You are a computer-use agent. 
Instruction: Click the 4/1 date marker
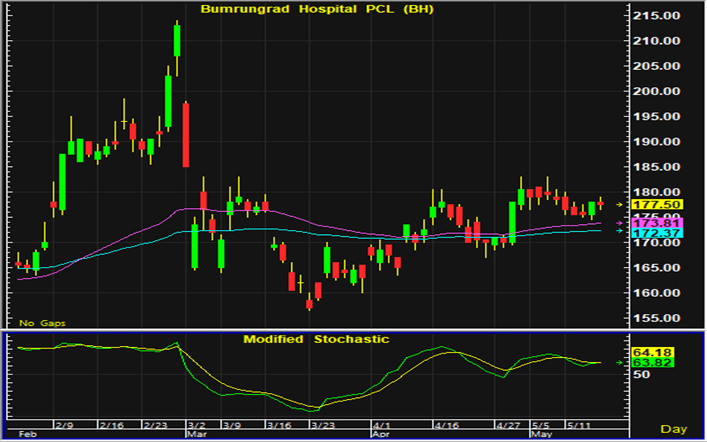pos(382,426)
